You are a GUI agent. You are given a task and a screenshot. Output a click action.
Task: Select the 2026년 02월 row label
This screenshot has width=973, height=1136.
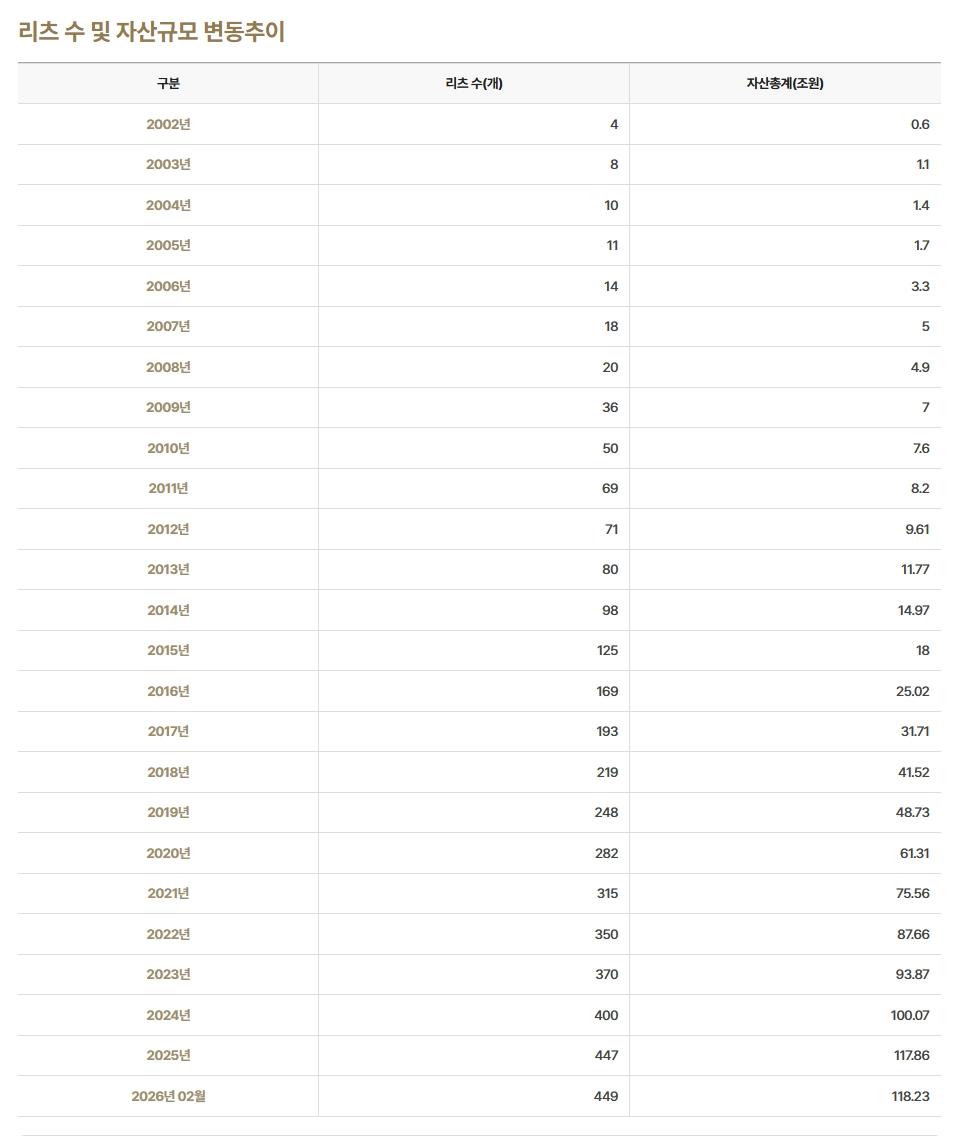click(x=168, y=1096)
